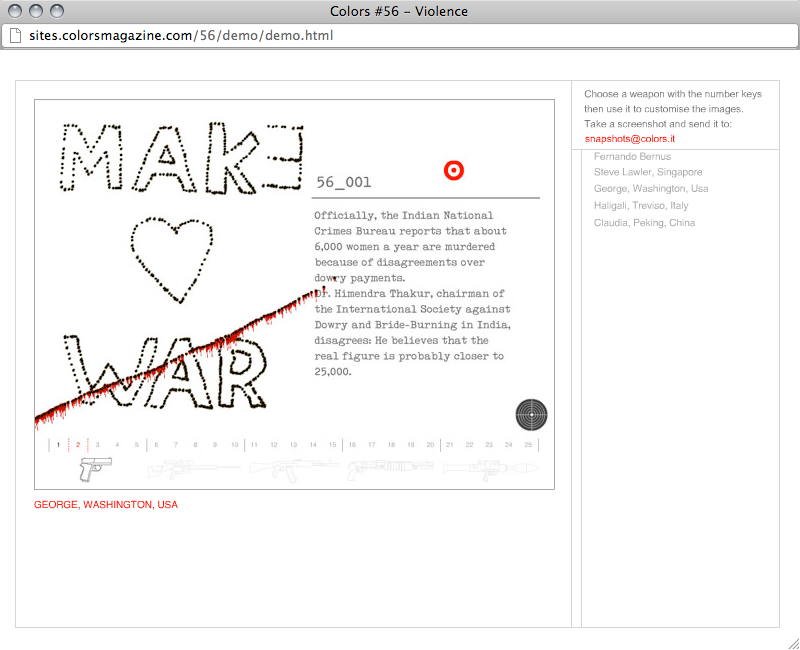Go to image number 18 on timeline
This screenshot has width=800, height=650.
click(391, 445)
